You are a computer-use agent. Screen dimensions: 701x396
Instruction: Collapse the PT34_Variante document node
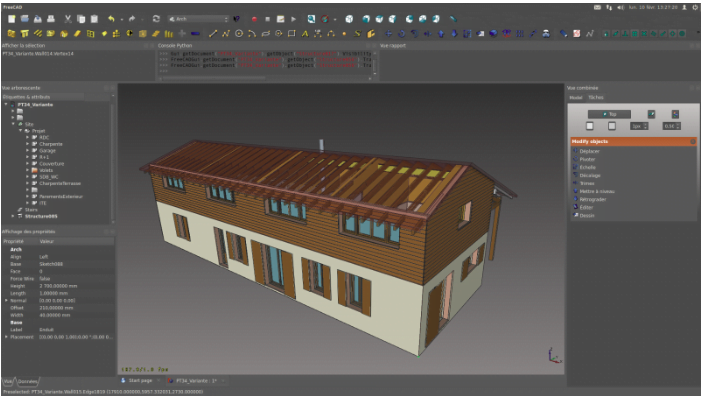tap(6, 105)
